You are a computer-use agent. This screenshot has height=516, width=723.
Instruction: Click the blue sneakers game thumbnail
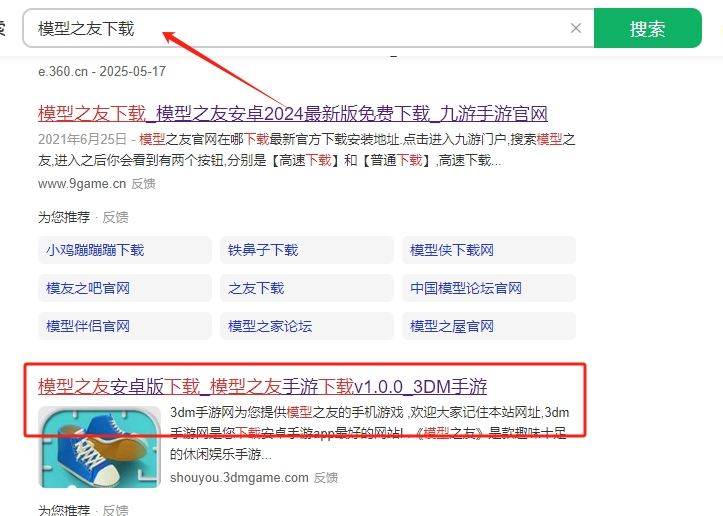pos(99,444)
